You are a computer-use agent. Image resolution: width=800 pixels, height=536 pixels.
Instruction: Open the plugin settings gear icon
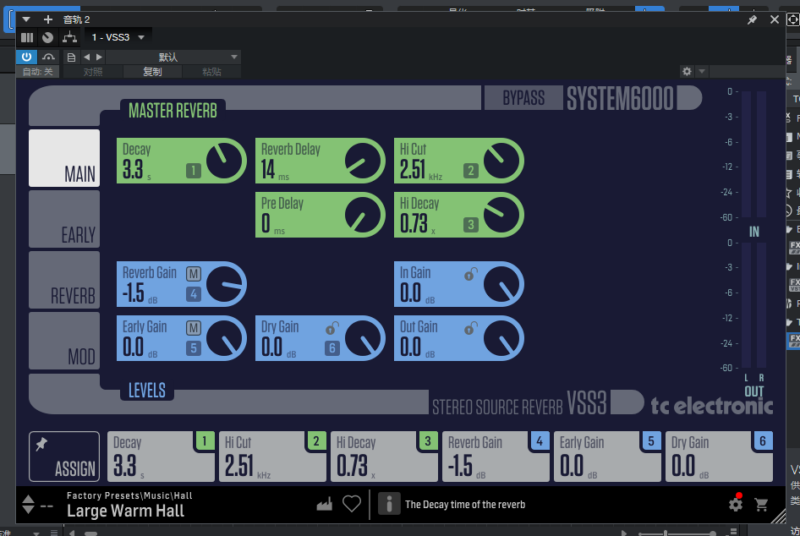pos(736,505)
